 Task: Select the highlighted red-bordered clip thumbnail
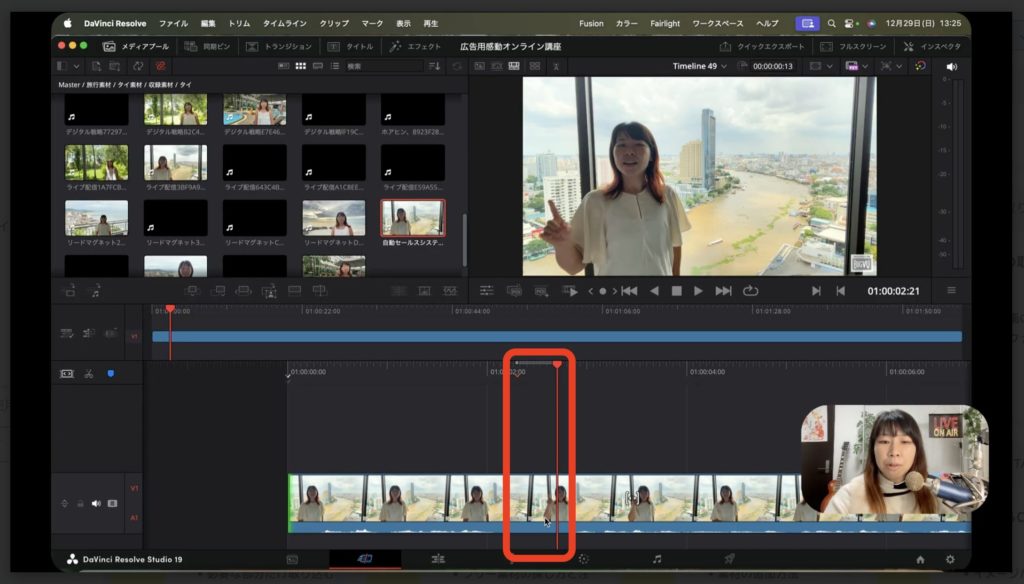point(413,218)
